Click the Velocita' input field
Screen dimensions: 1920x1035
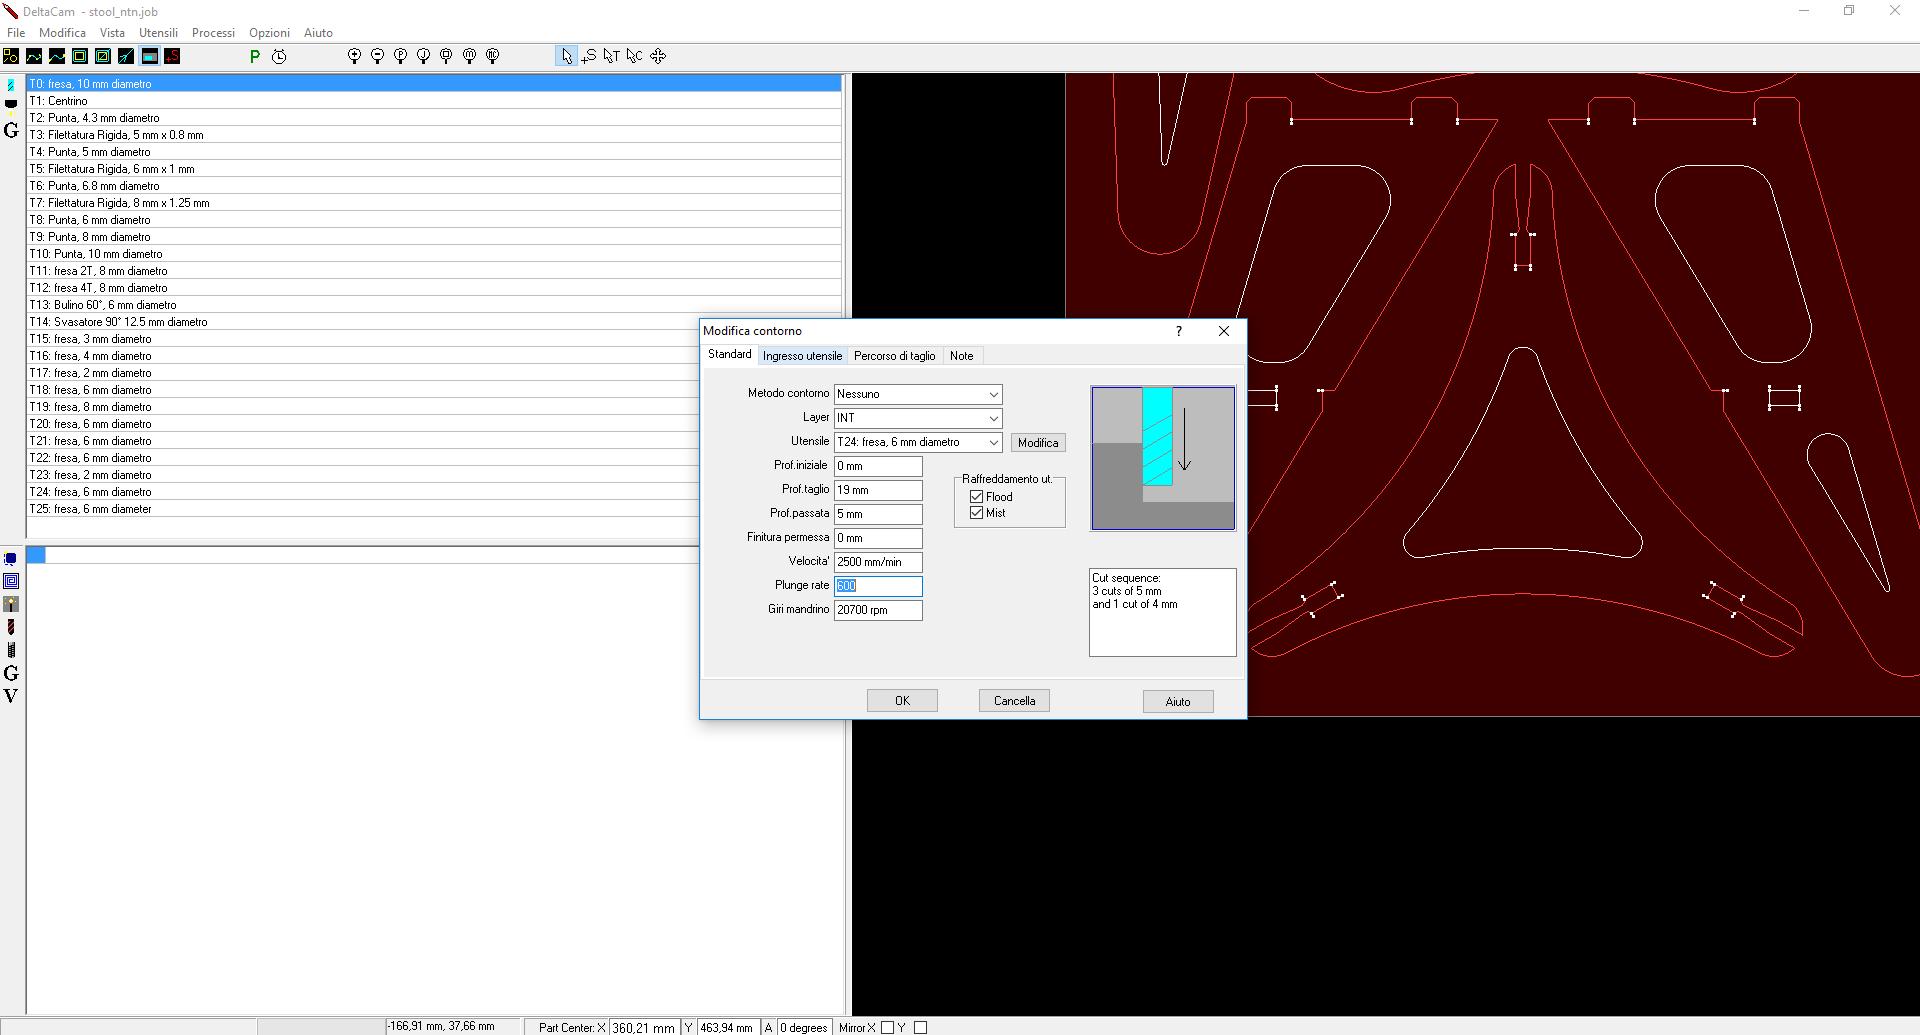tap(878, 562)
